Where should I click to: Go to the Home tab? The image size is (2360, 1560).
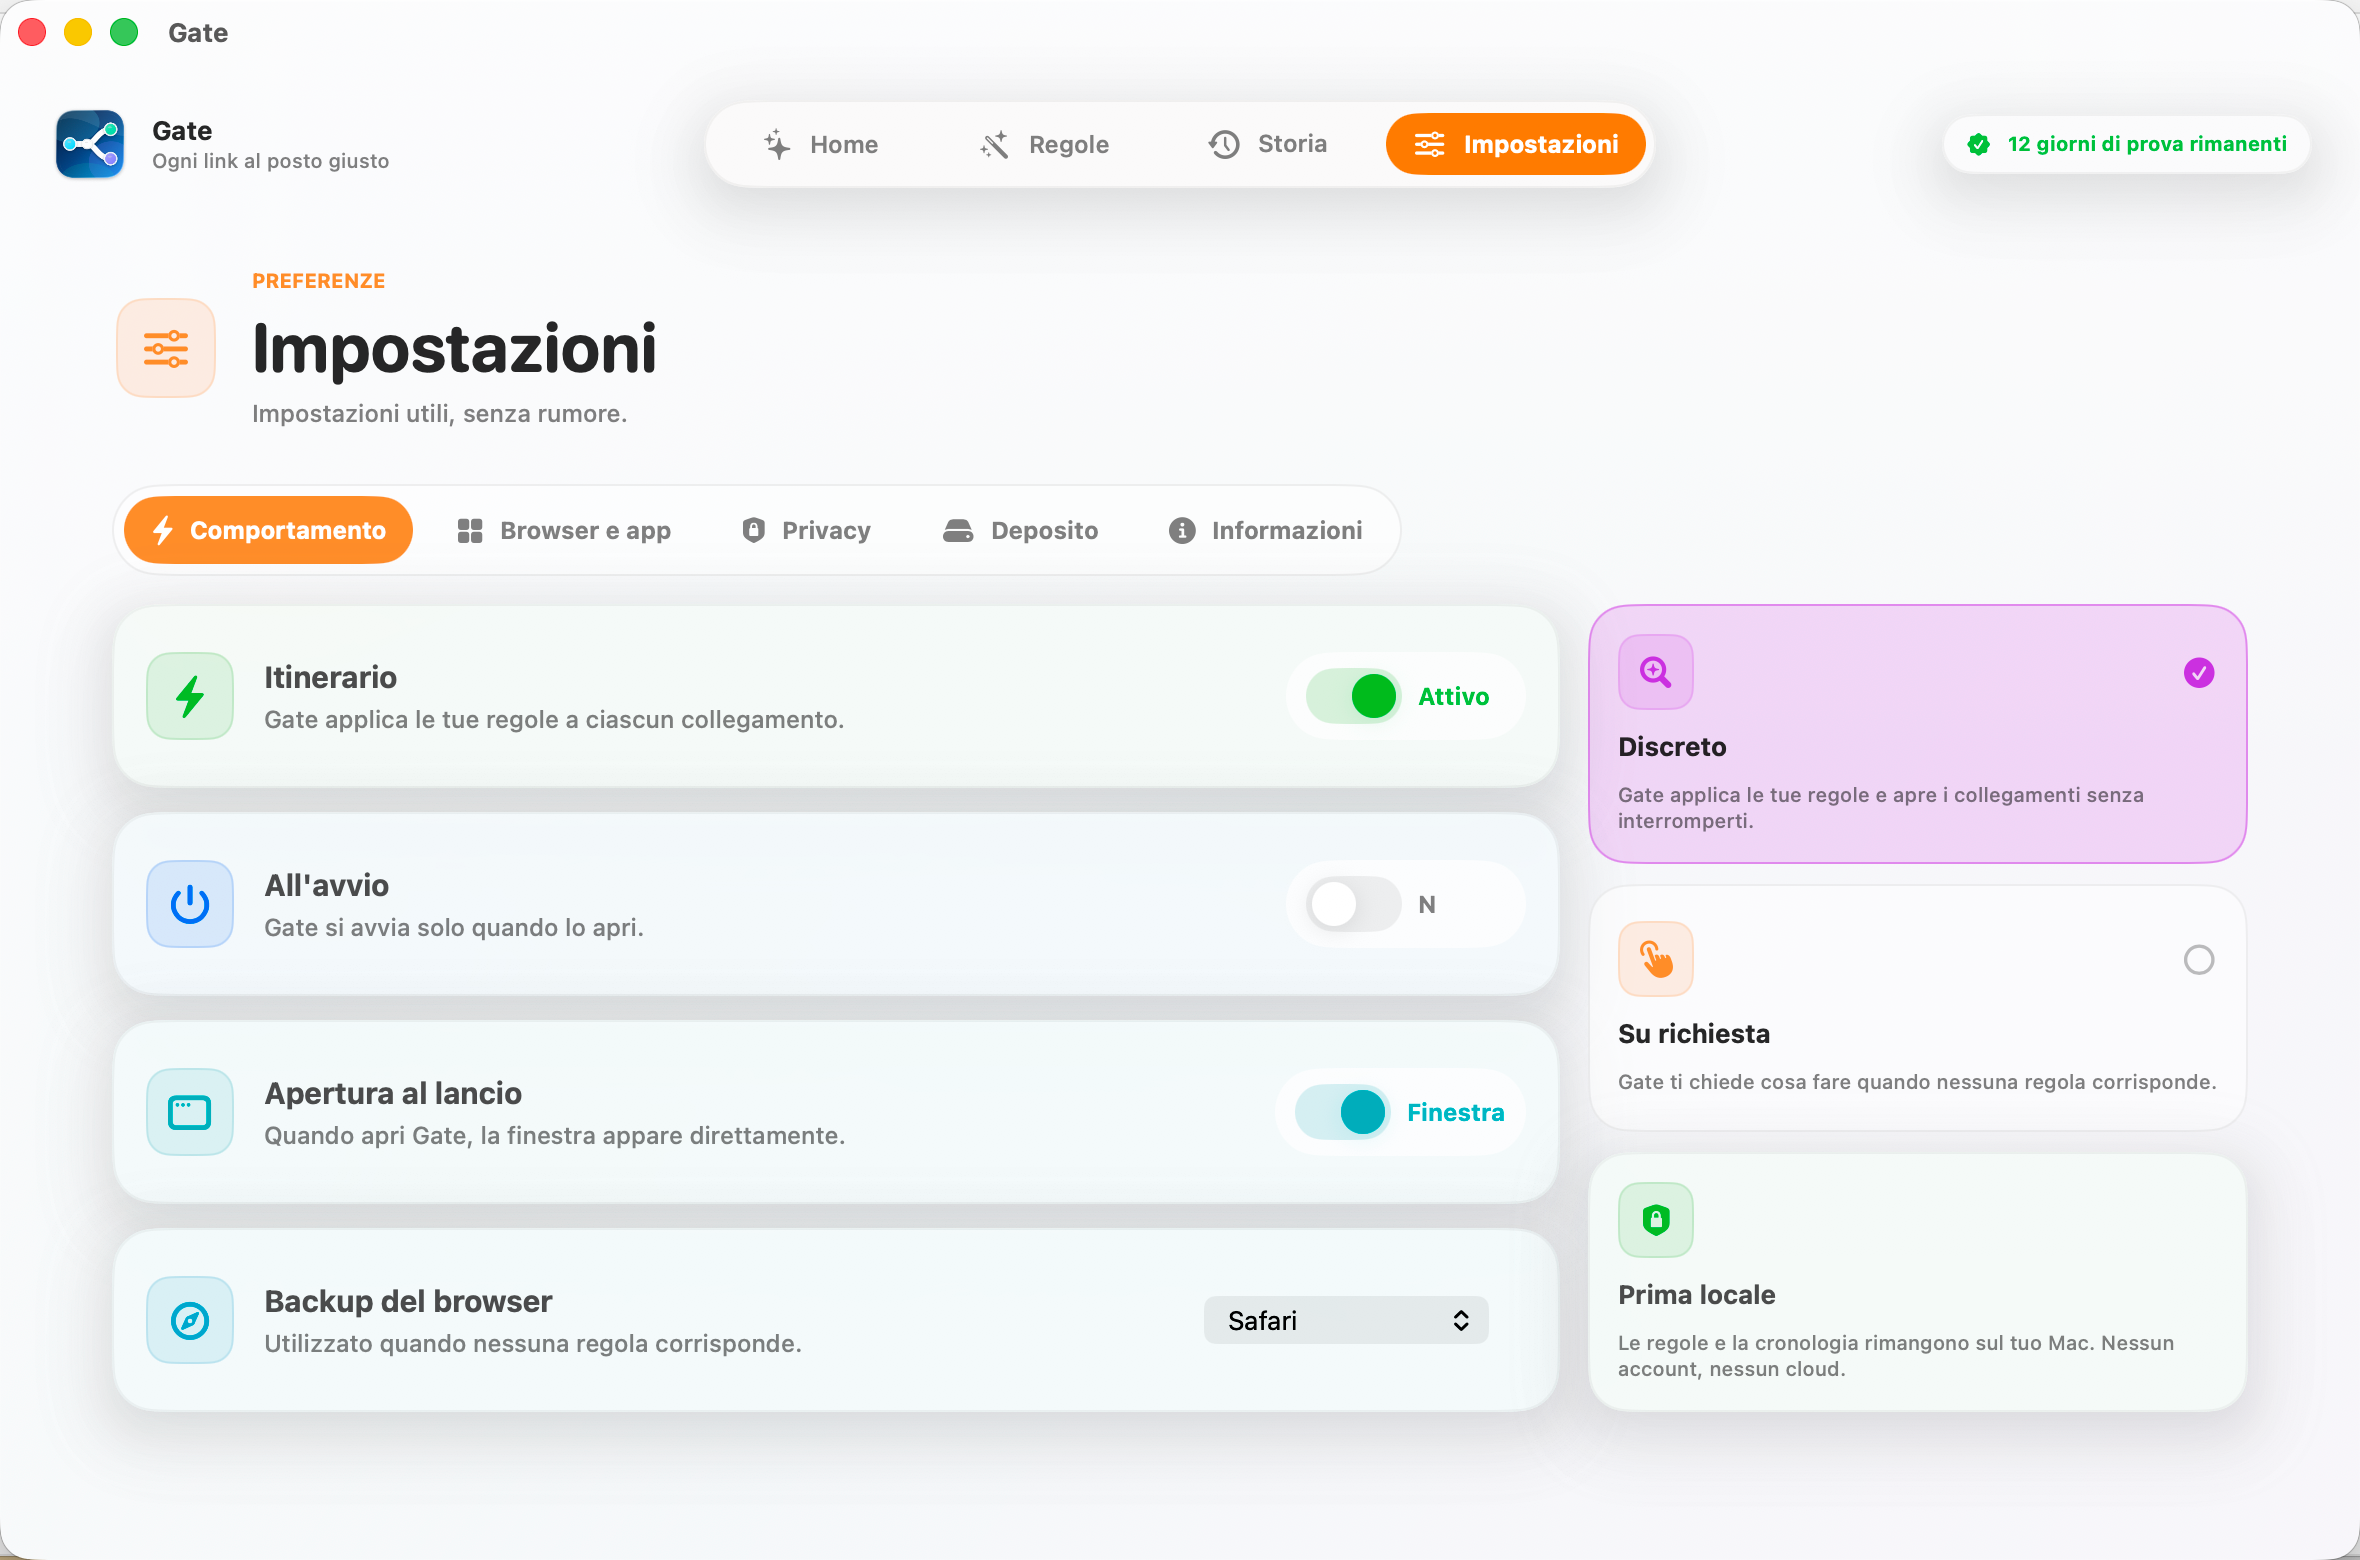pos(821,145)
